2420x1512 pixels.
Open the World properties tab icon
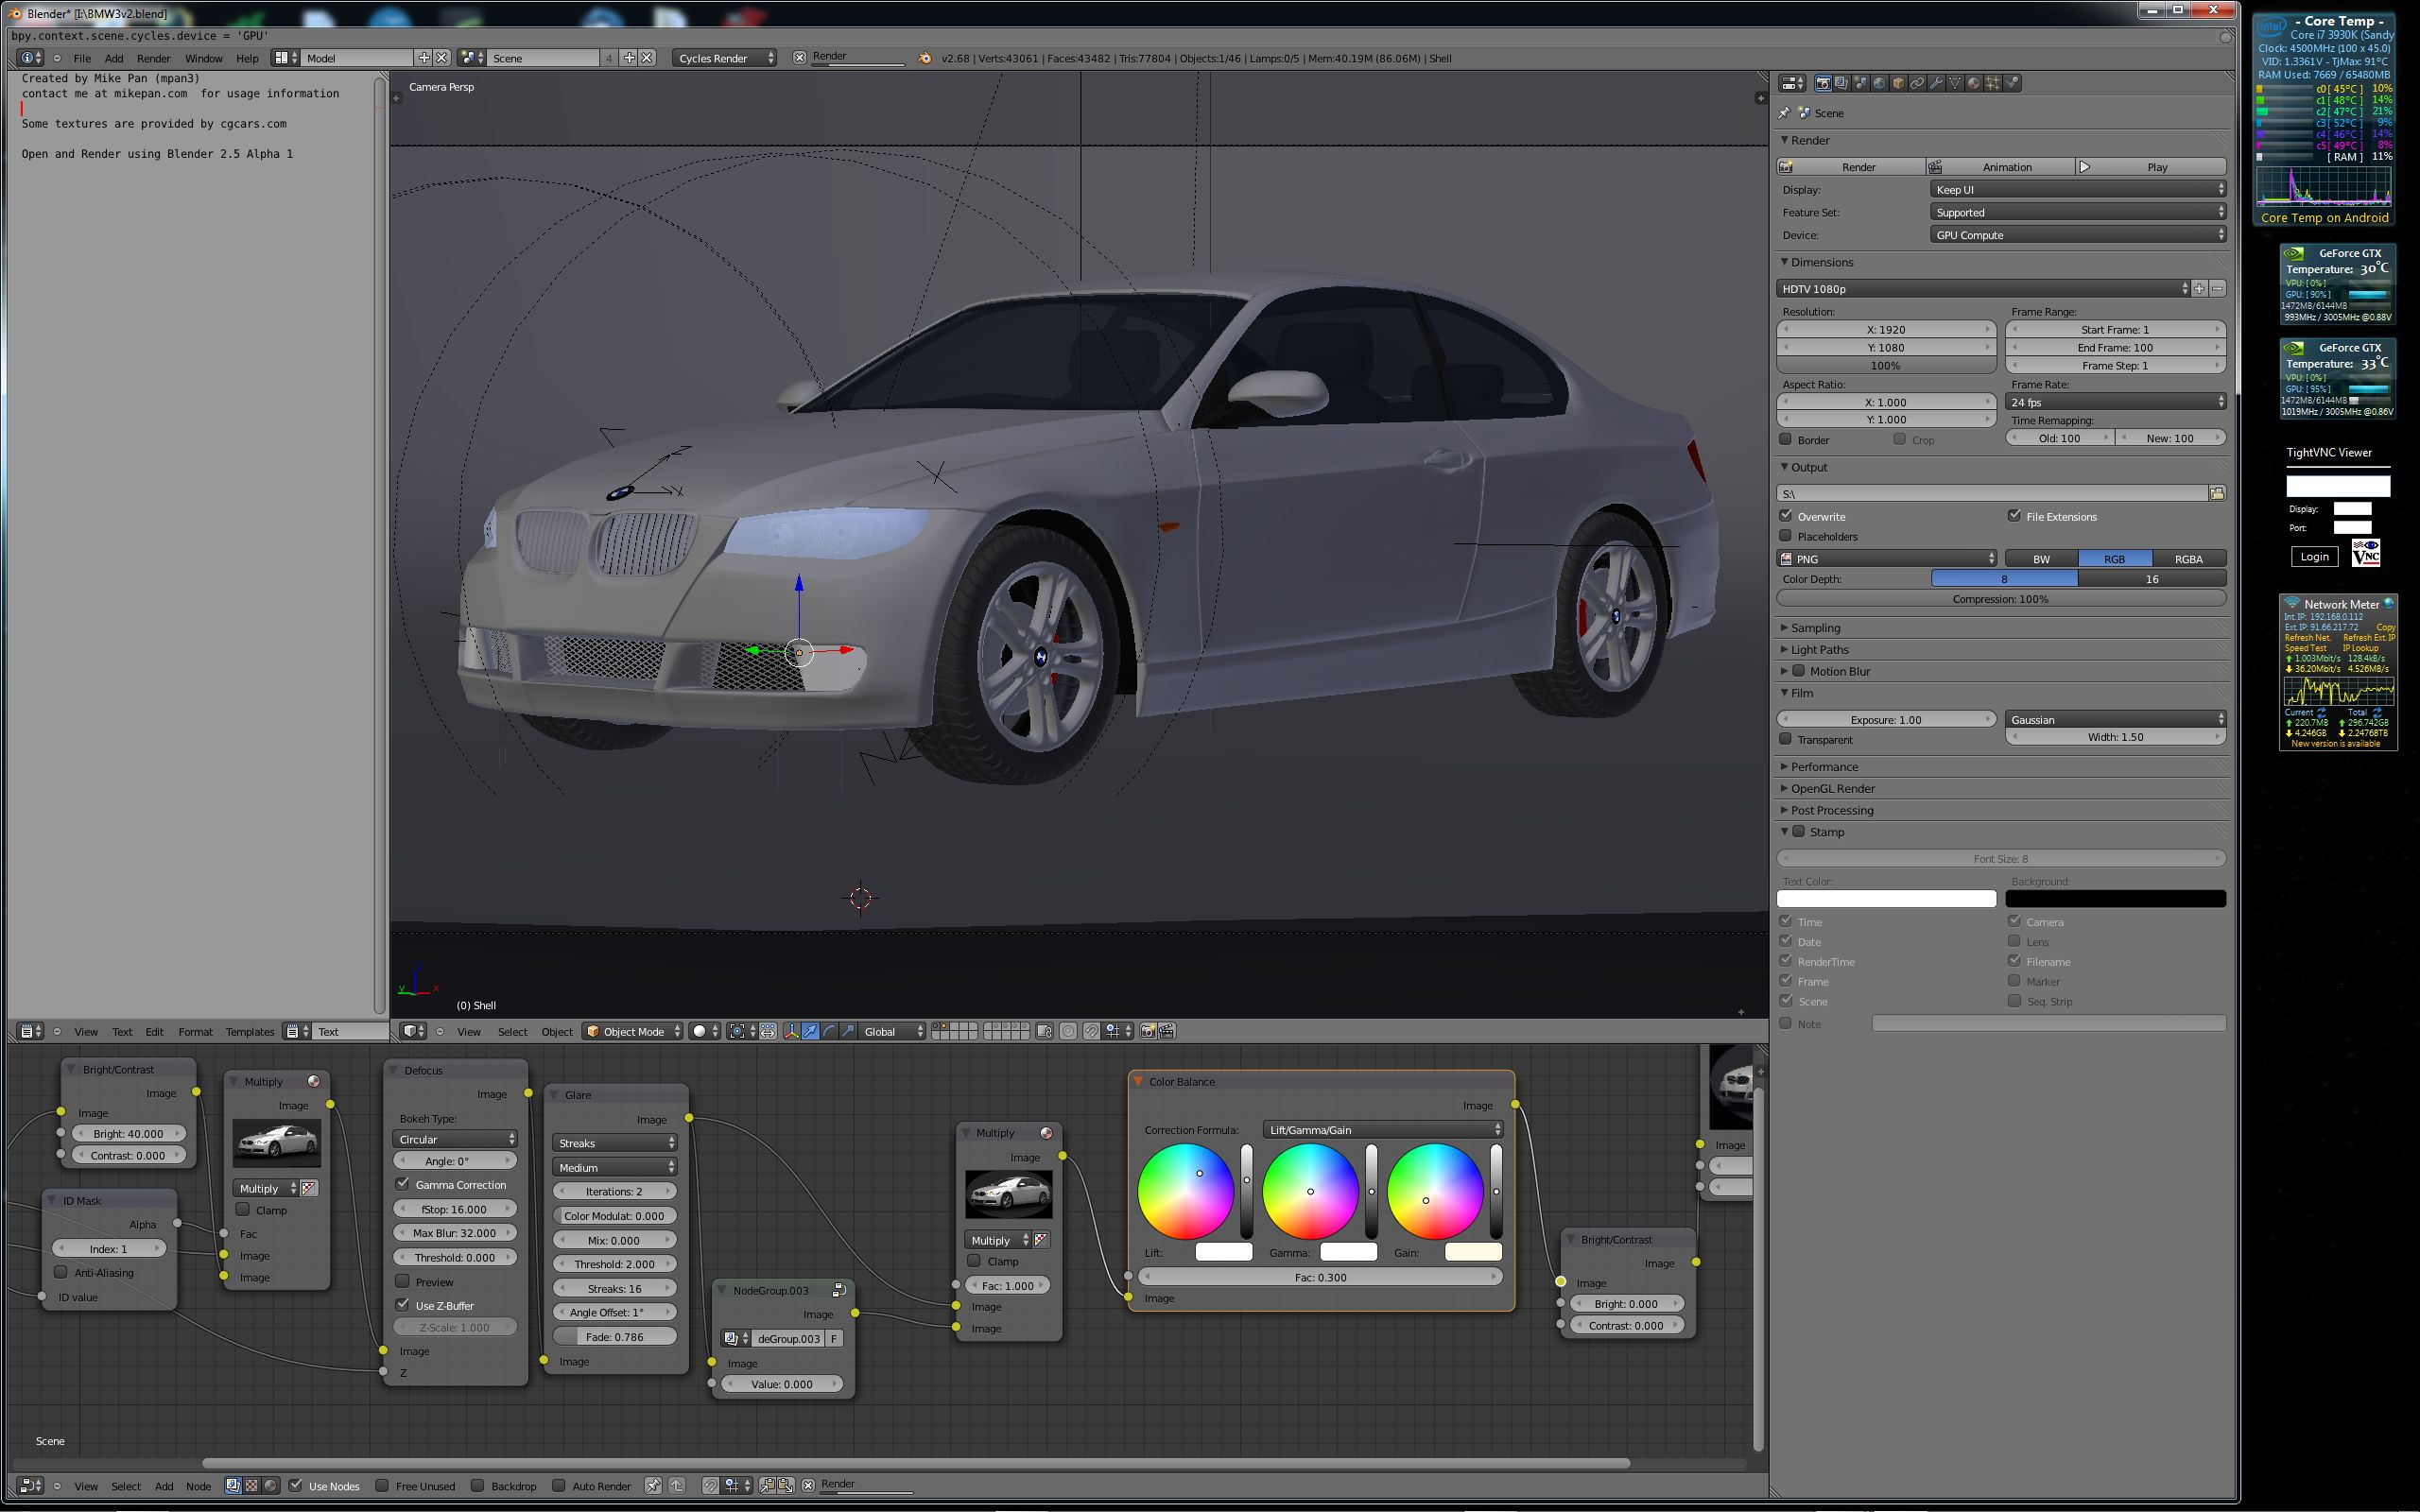pos(1880,83)
